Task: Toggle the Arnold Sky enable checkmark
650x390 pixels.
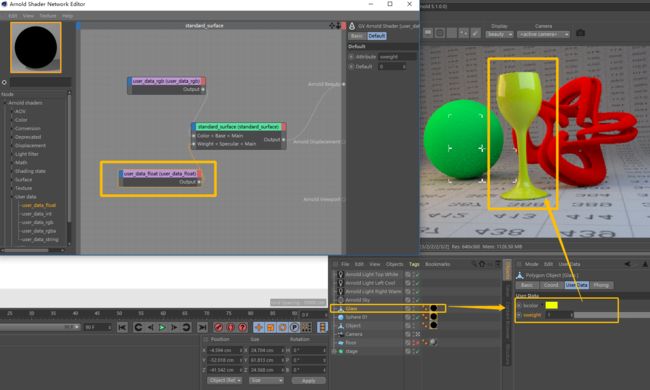Action: point(417,300)
